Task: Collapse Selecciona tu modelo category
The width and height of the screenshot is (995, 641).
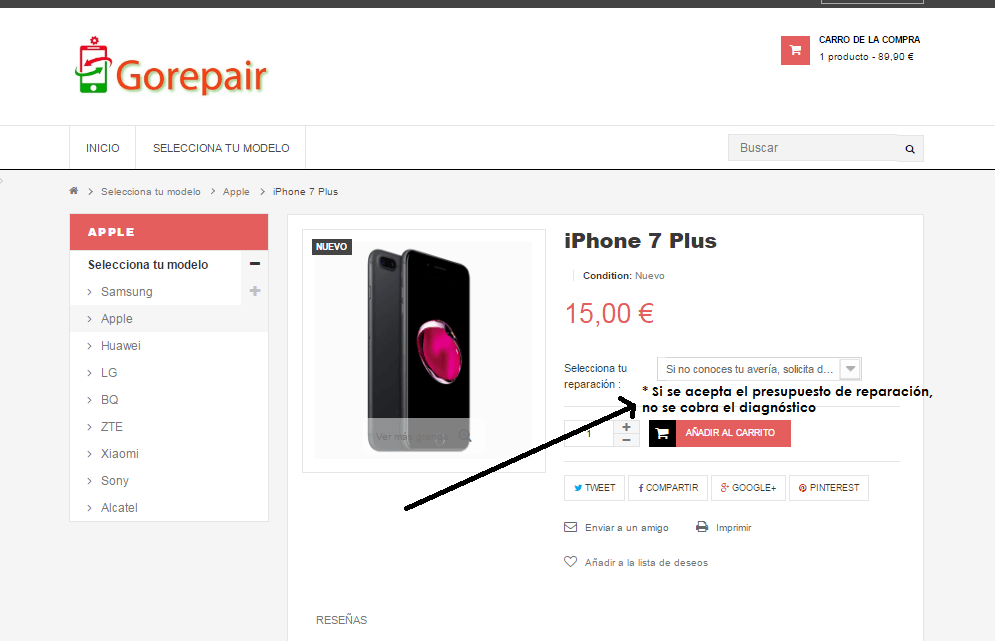Action: (255, 264)
